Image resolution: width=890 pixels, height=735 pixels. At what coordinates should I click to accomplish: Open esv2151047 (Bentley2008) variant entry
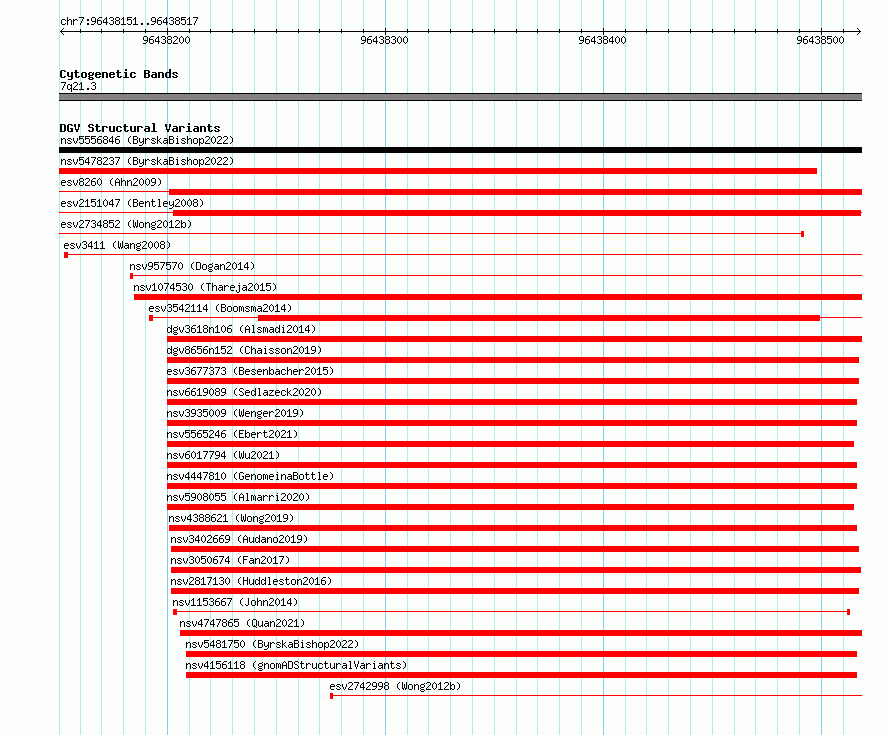point(132,203)
